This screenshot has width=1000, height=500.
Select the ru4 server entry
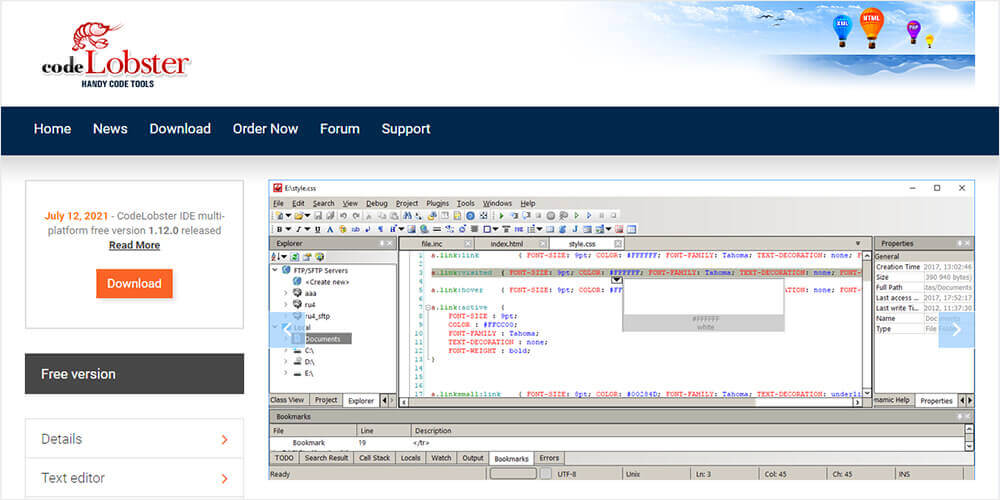click(310, 305)
